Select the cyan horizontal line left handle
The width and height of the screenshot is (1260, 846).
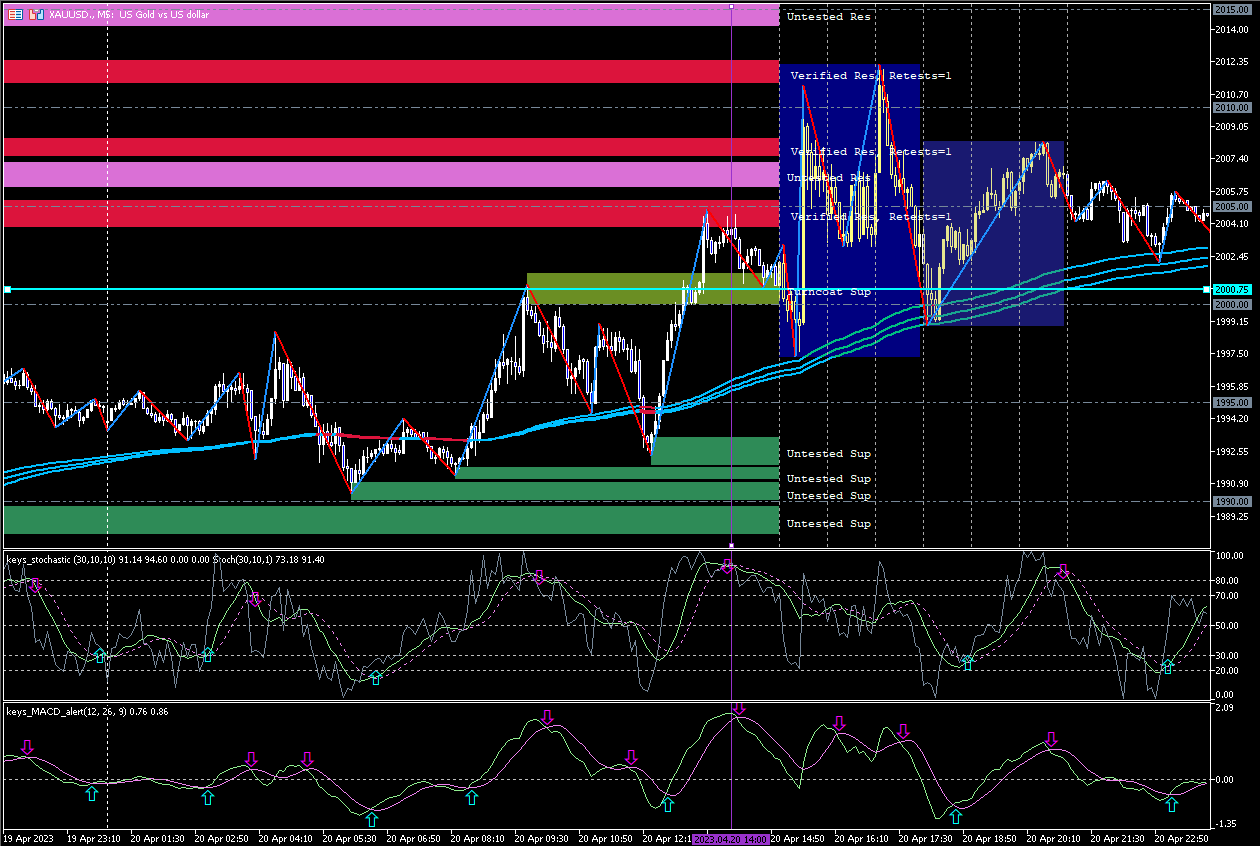tap(7, 289)
